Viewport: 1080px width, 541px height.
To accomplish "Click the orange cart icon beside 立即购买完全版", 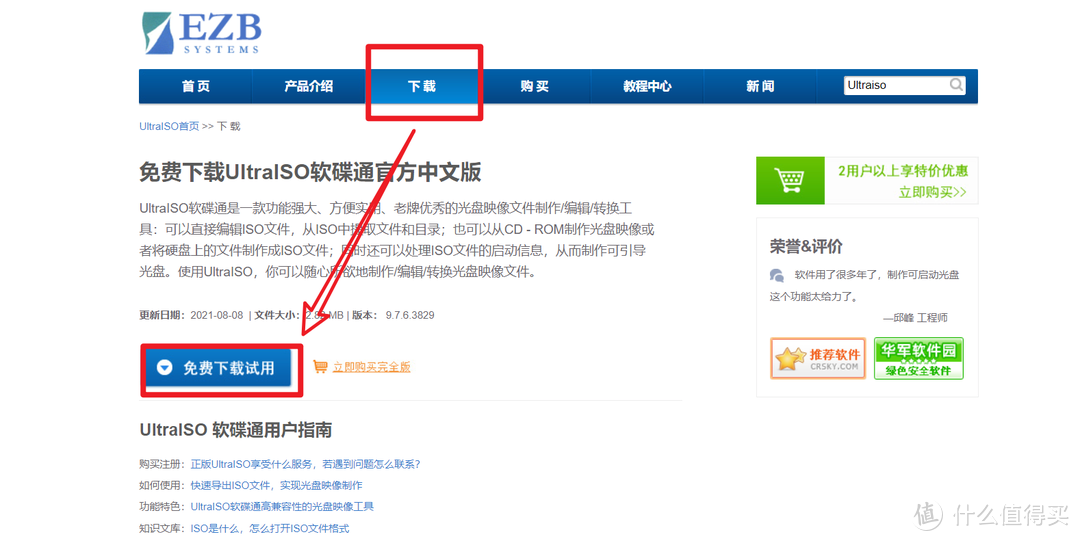I will [320, 367].
